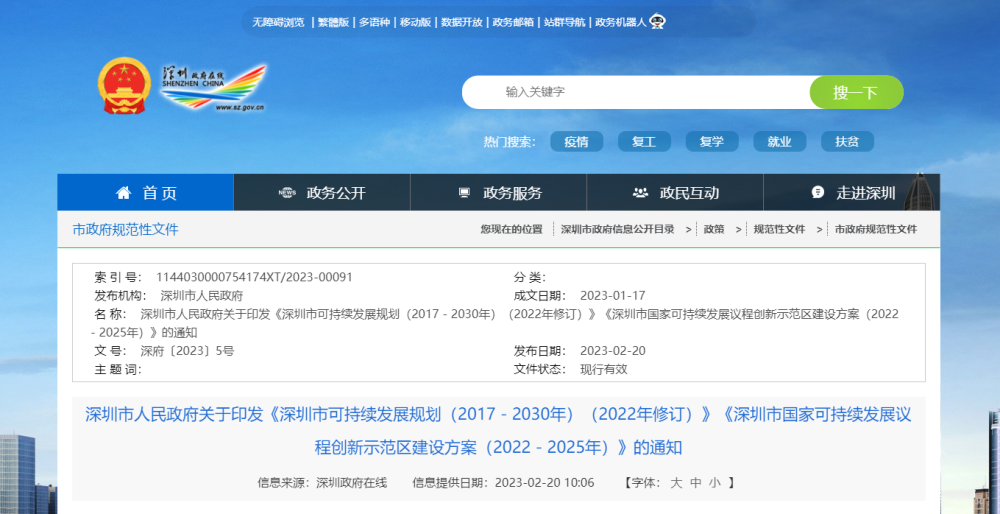Viewport: 1000px width, 514px height.
Task: Go to 规范性文件 in breadcrumb
Action: pos(779,229)
